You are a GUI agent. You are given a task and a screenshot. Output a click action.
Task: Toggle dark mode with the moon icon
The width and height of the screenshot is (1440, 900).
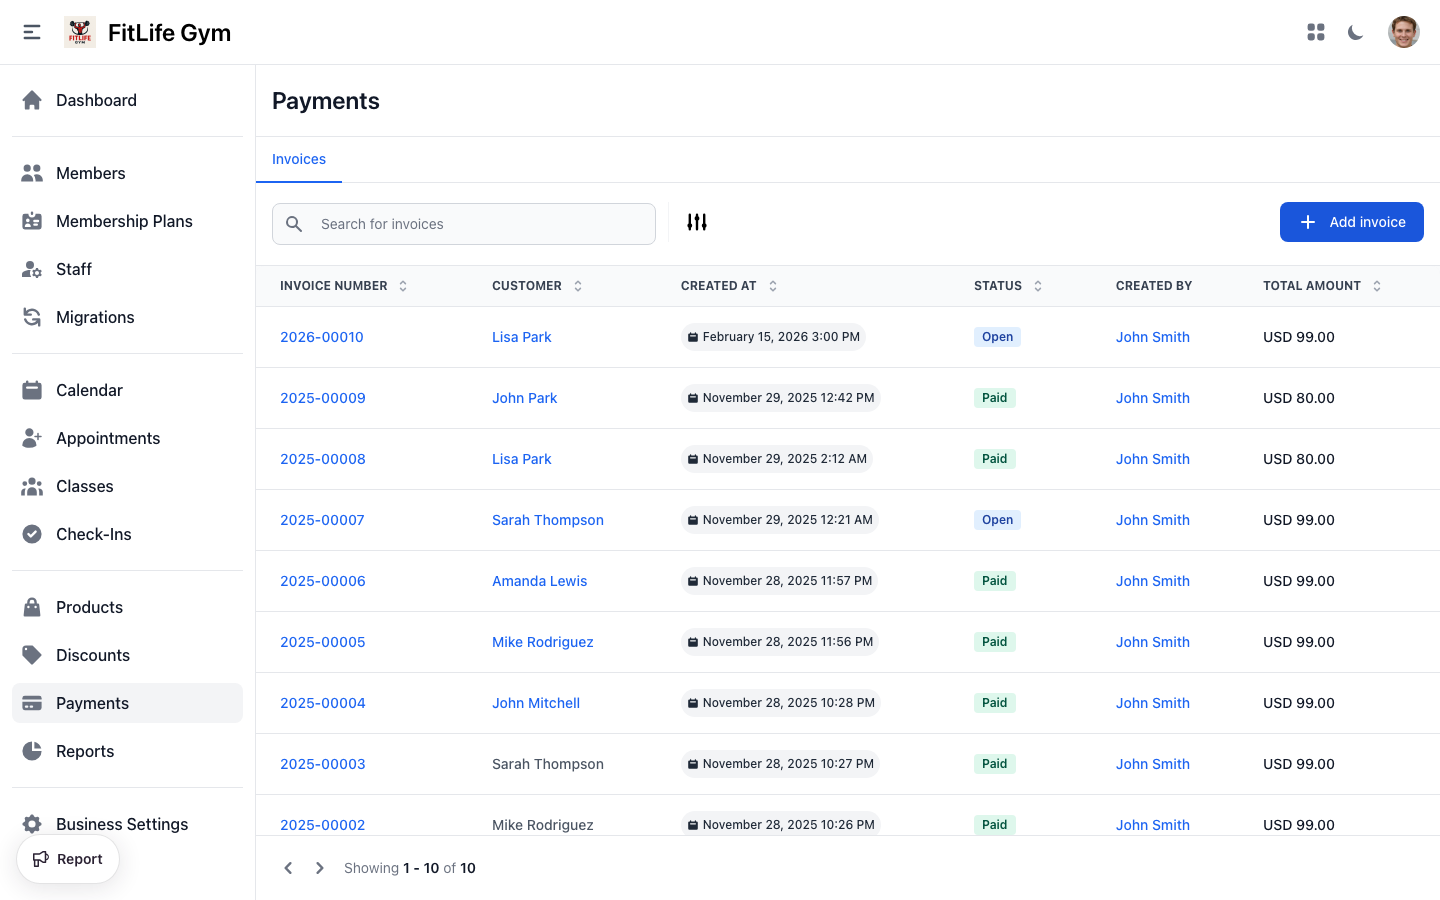point(1355,32)
